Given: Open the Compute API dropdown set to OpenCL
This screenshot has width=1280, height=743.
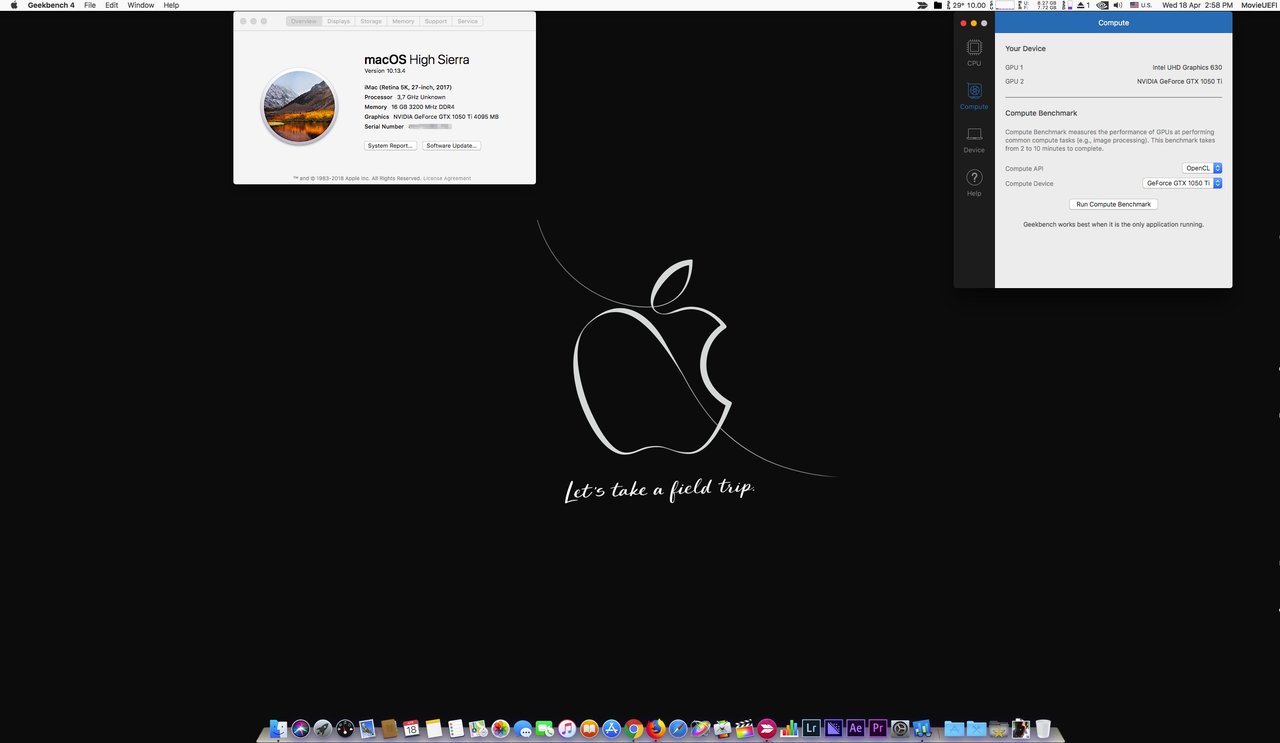Looking at the screenshot, I should tap(1202, 168).
